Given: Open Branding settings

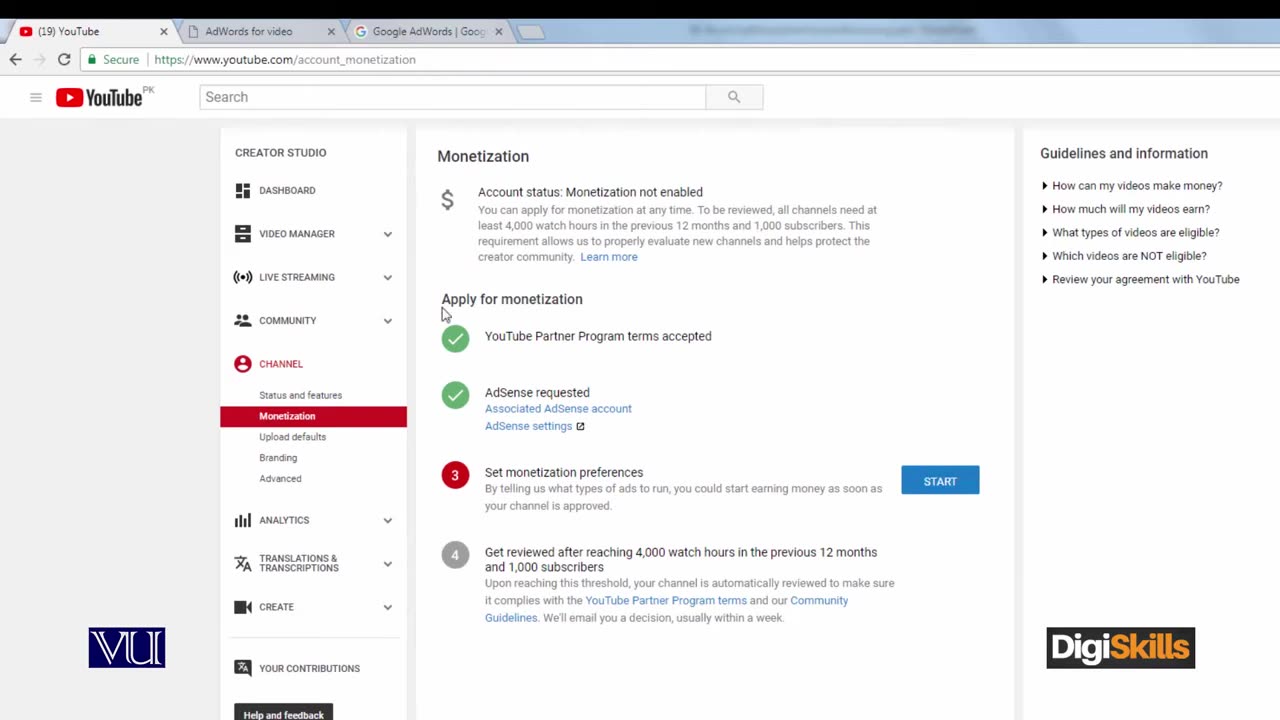Looking at the screenshot, I should click(x=278, y=458).
